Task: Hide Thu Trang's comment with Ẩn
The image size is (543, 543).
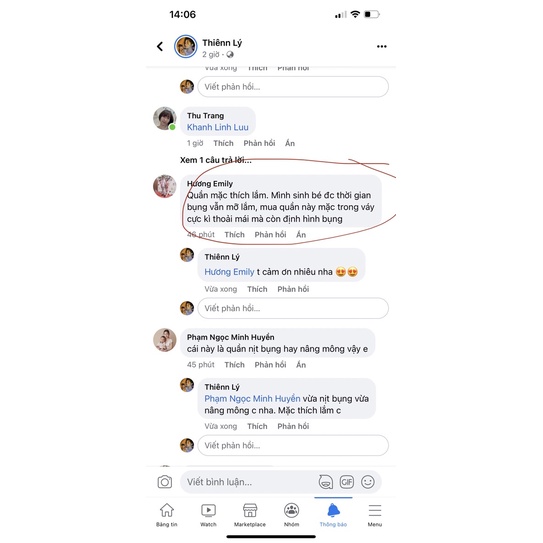Action: 290,143
